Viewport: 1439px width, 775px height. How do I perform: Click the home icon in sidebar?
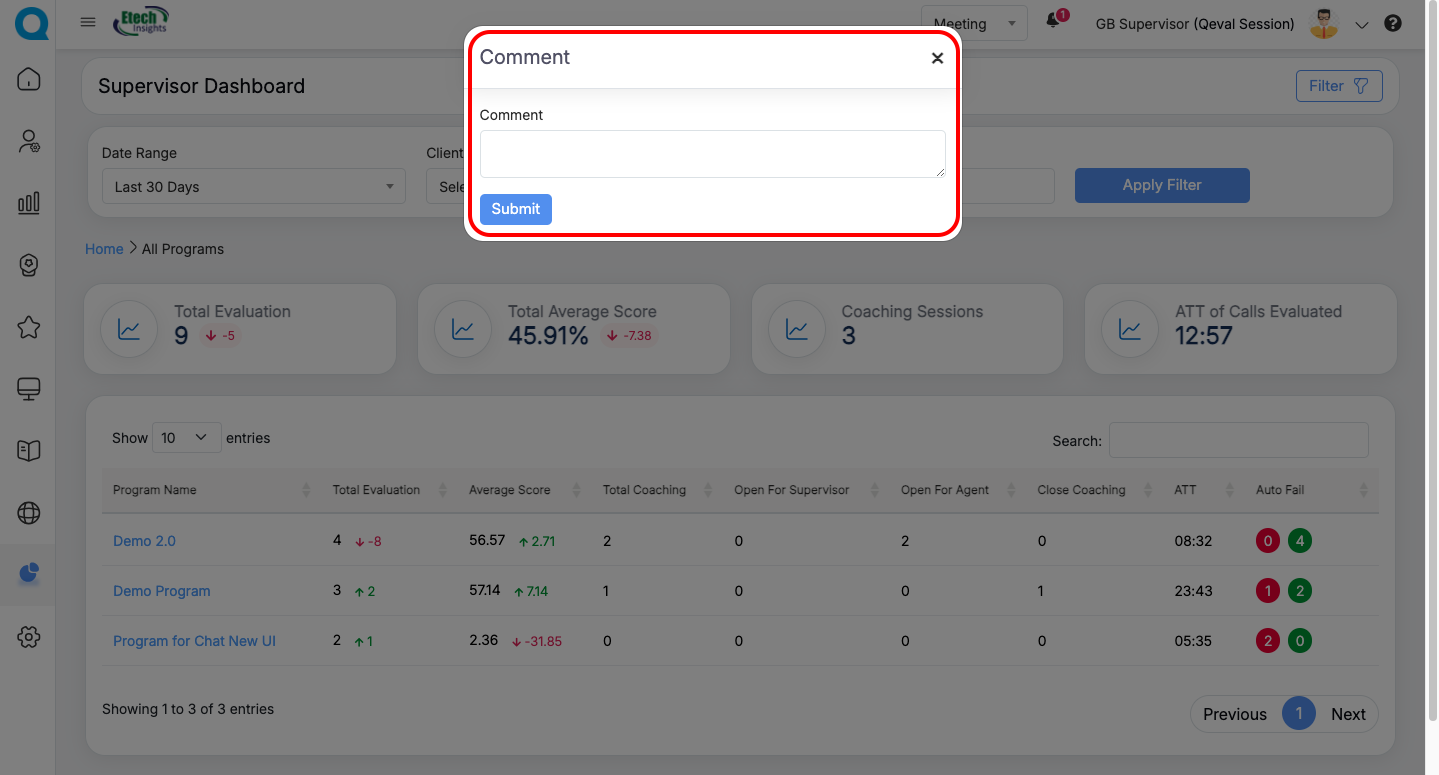tap(29, 79)
